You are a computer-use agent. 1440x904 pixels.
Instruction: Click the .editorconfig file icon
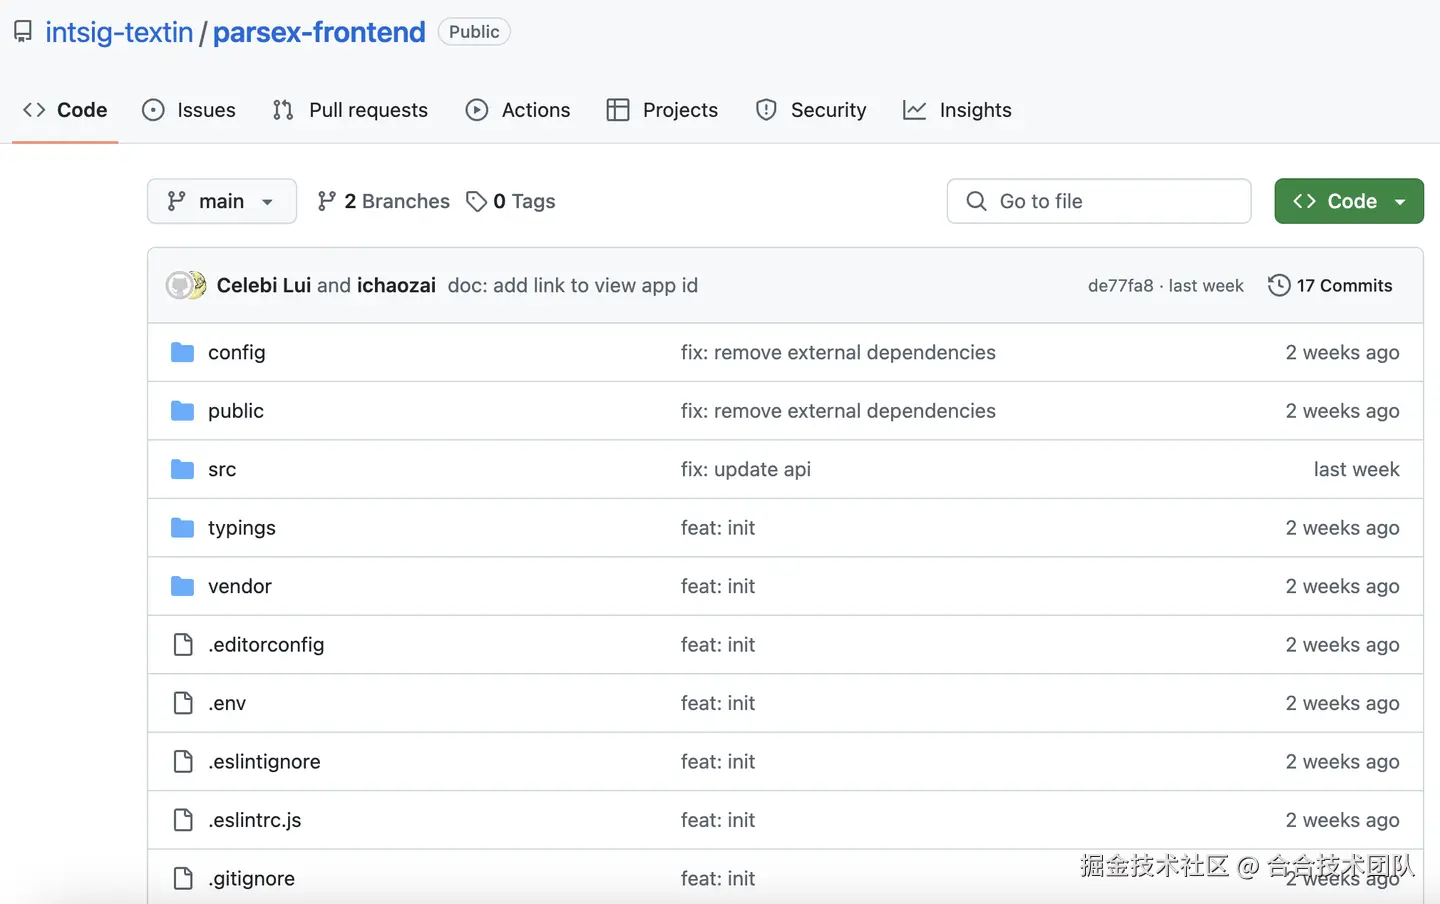point(183,645)
